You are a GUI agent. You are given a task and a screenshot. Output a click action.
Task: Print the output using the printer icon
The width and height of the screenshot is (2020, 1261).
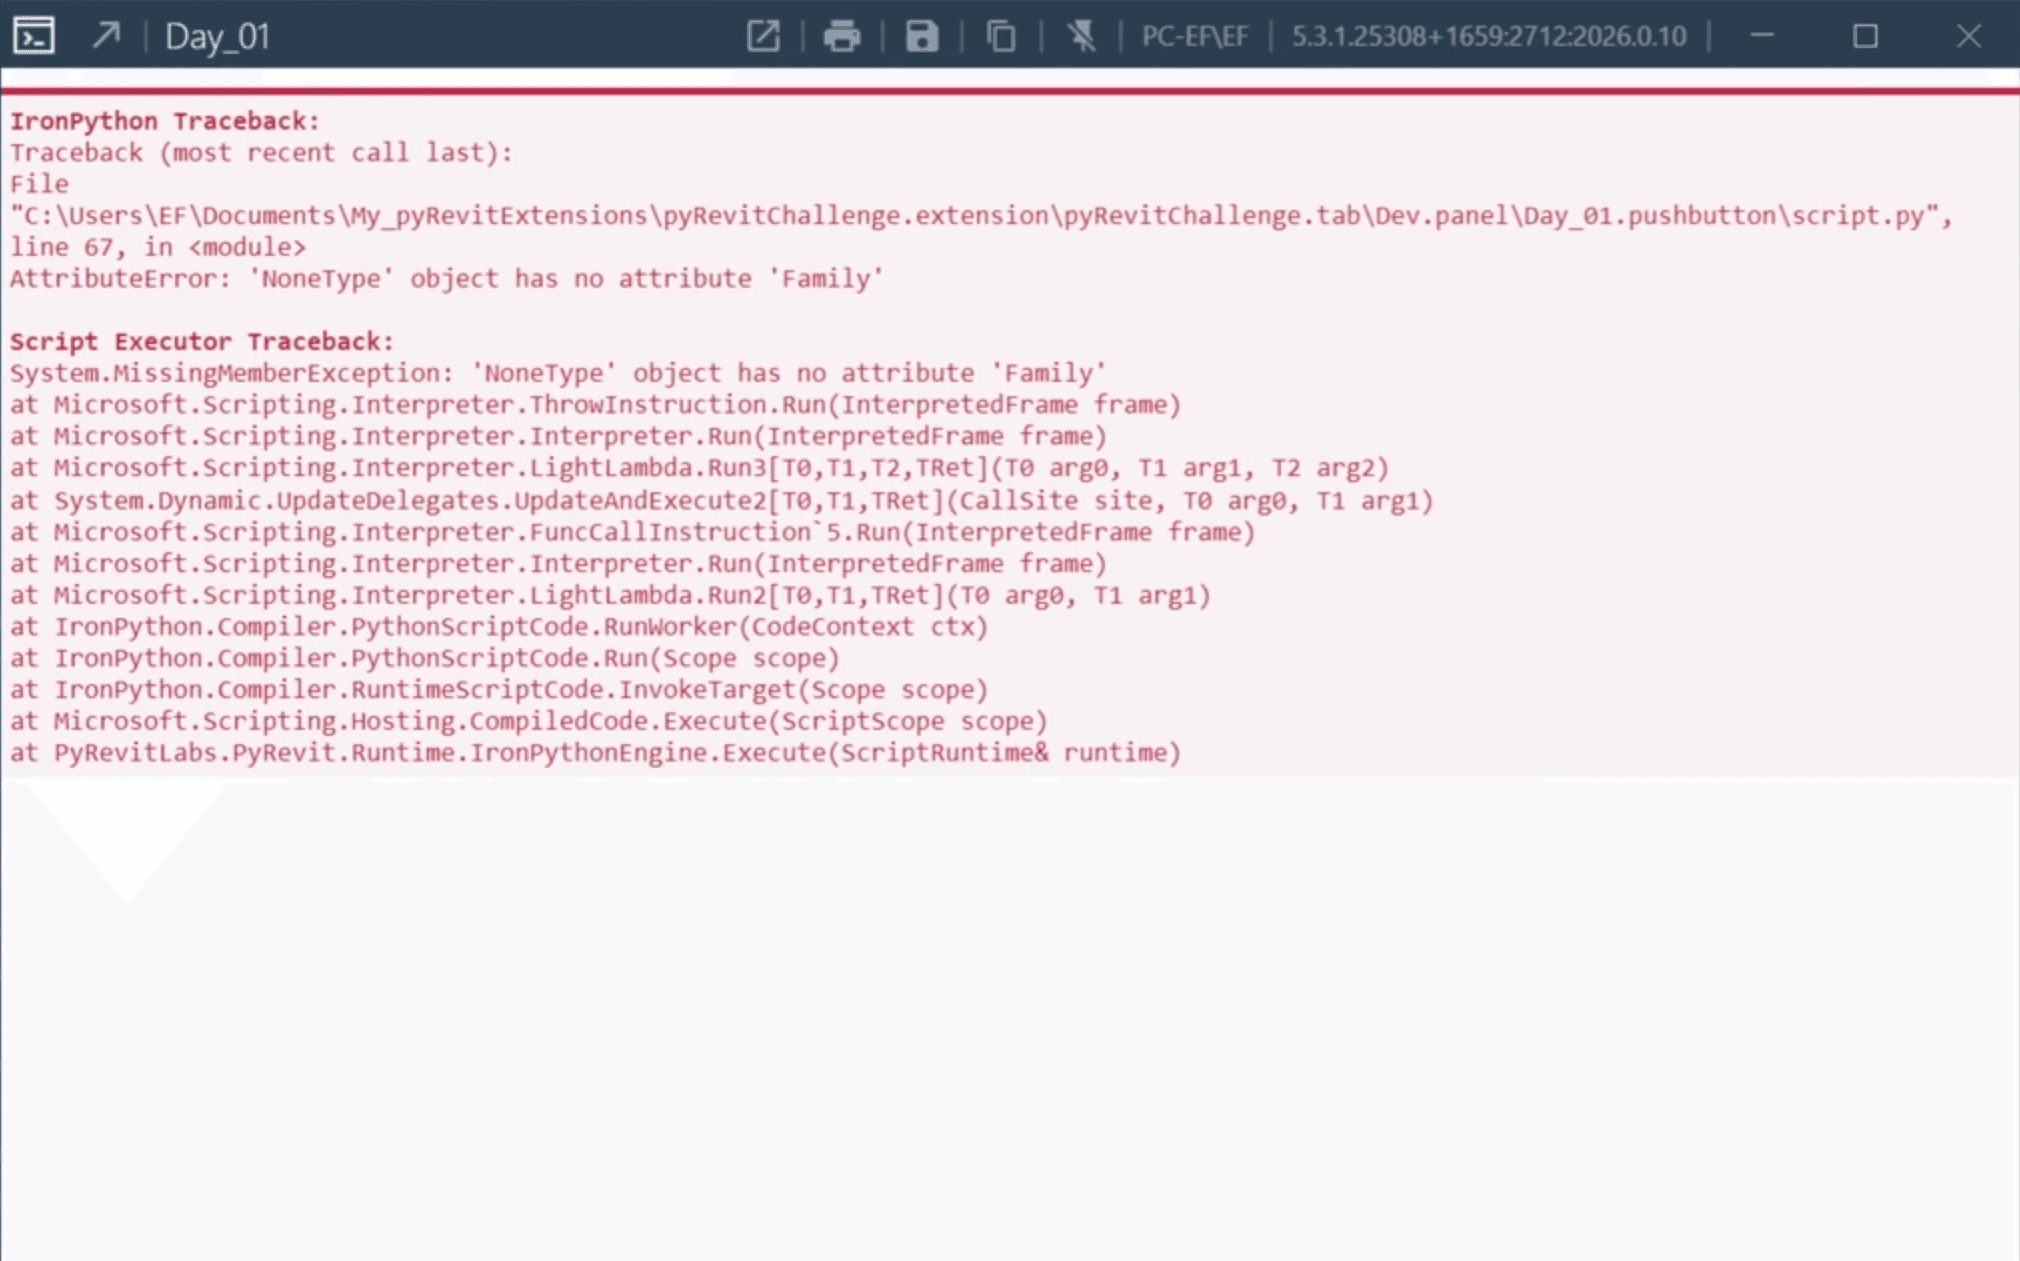(842, 36)
